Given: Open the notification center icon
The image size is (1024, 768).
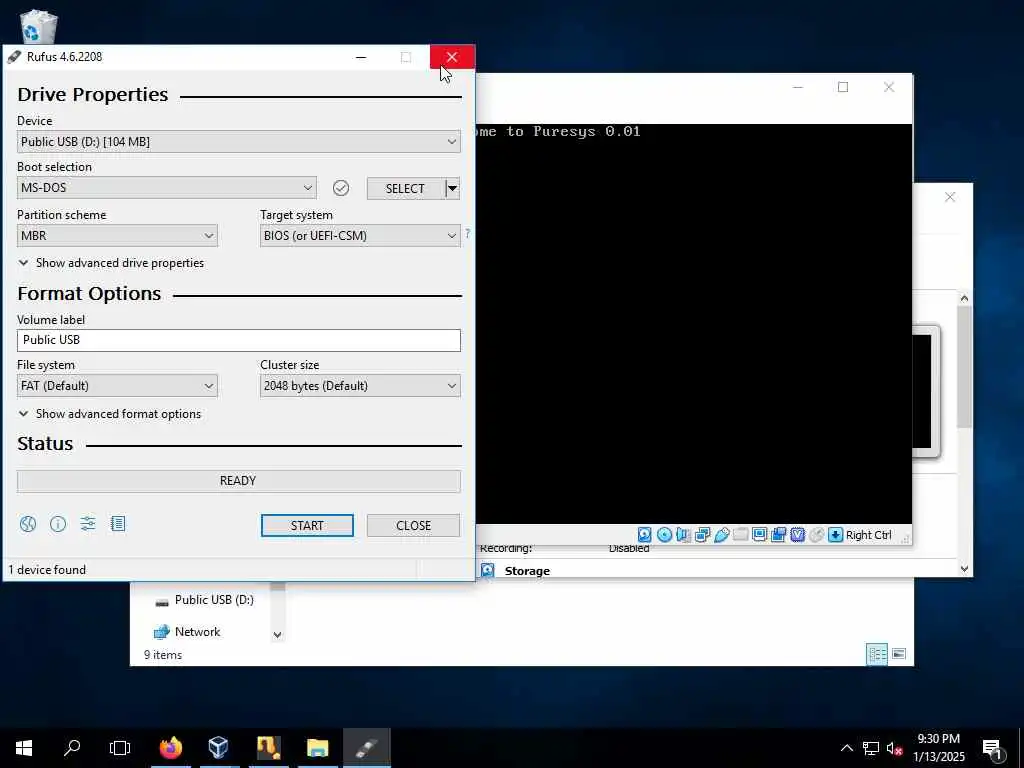Looking at the screenshot, I should pyautogui.click(x=993, y=748).
